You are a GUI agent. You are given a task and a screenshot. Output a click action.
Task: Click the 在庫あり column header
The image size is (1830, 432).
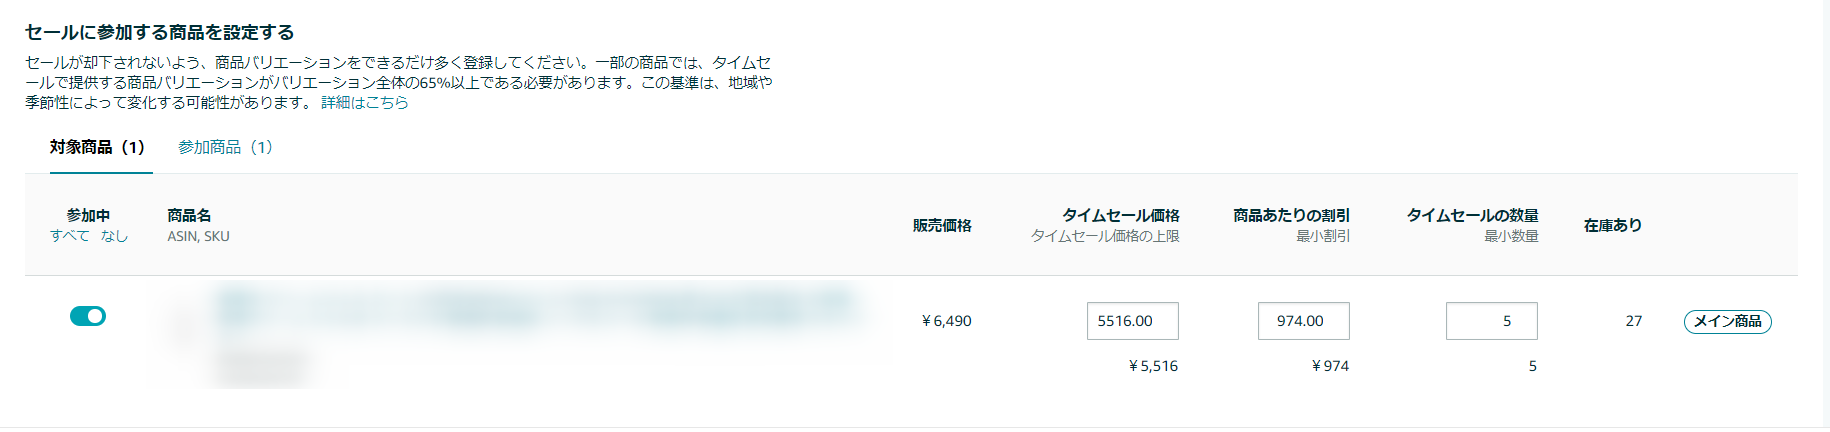click(1613, 225)
